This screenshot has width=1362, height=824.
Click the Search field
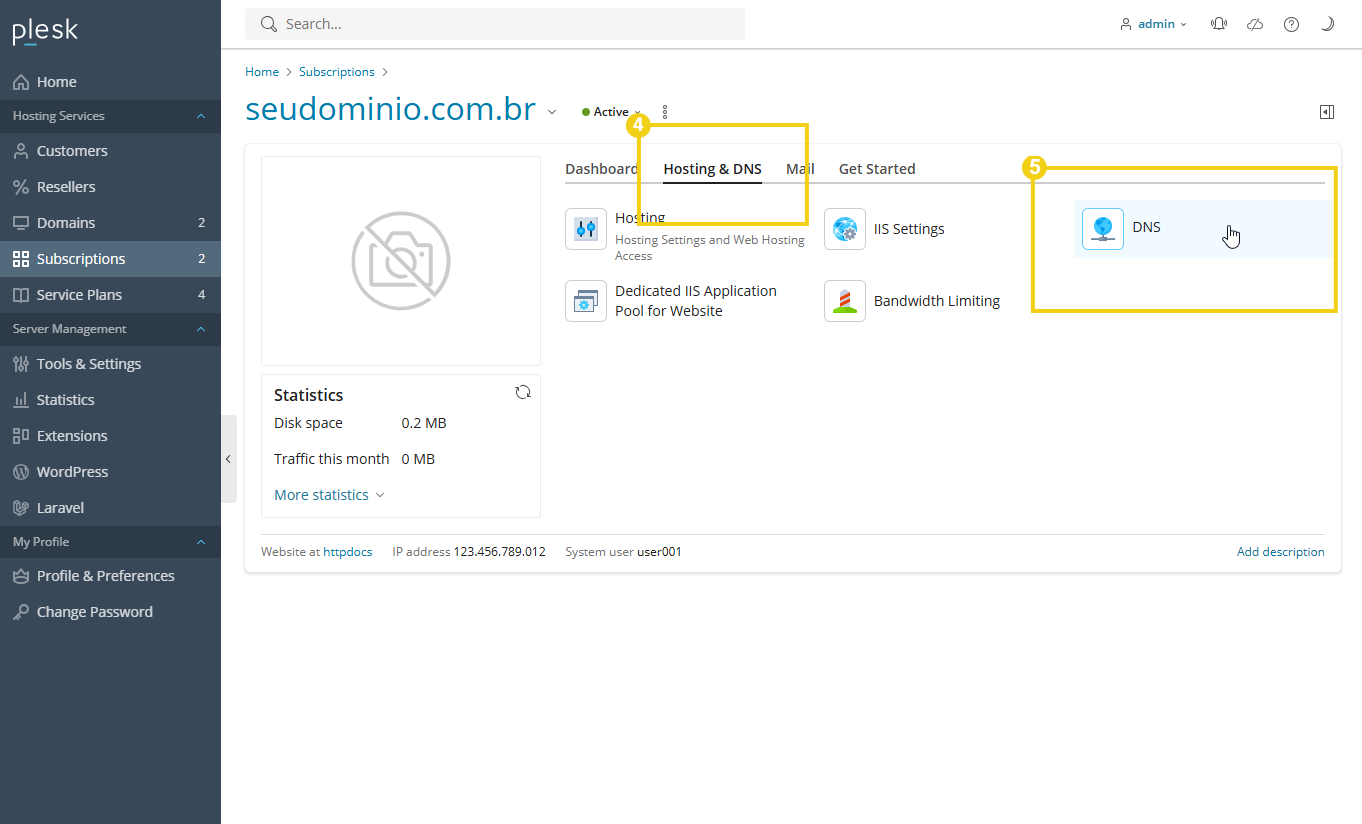click(x=495, y=23)
